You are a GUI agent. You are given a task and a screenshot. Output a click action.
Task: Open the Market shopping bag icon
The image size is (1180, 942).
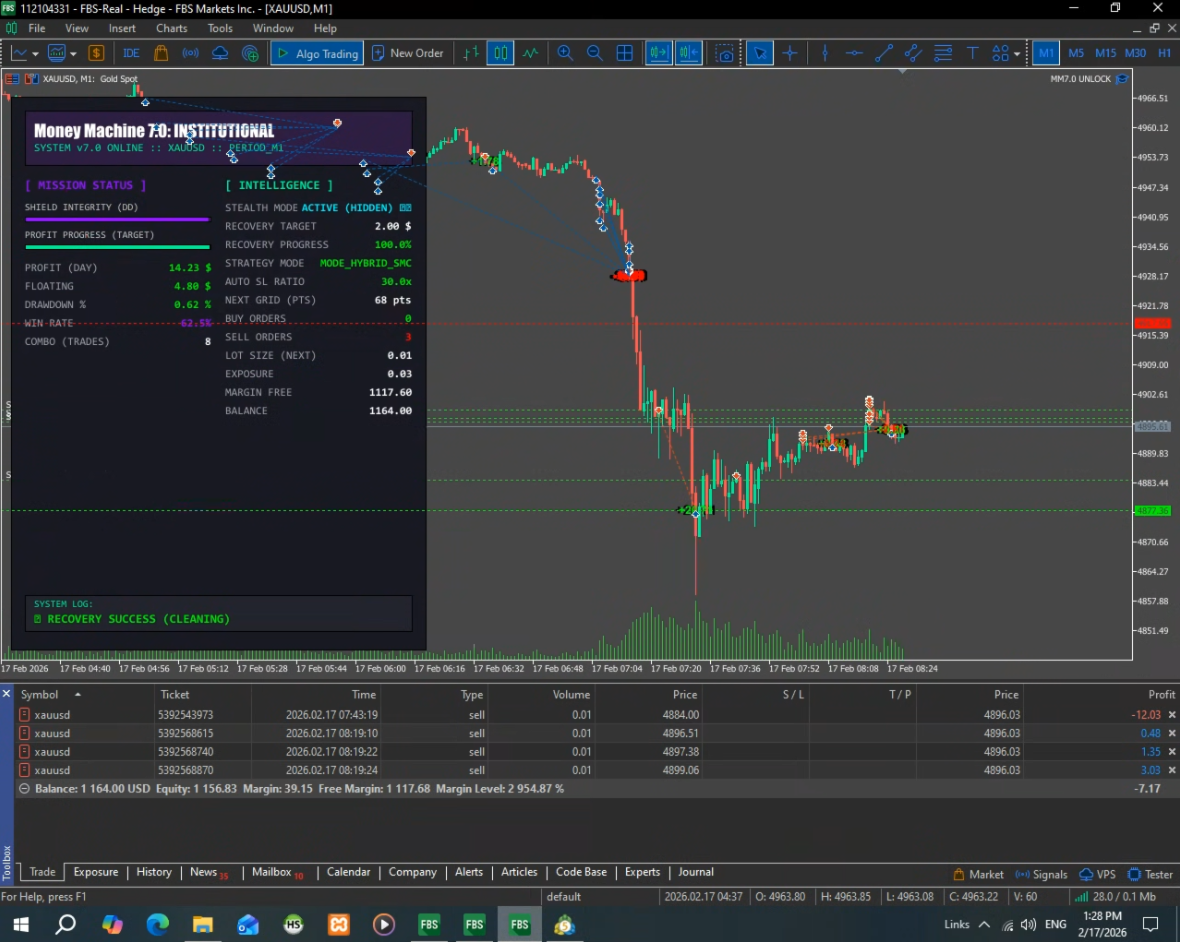pos(160,53)
